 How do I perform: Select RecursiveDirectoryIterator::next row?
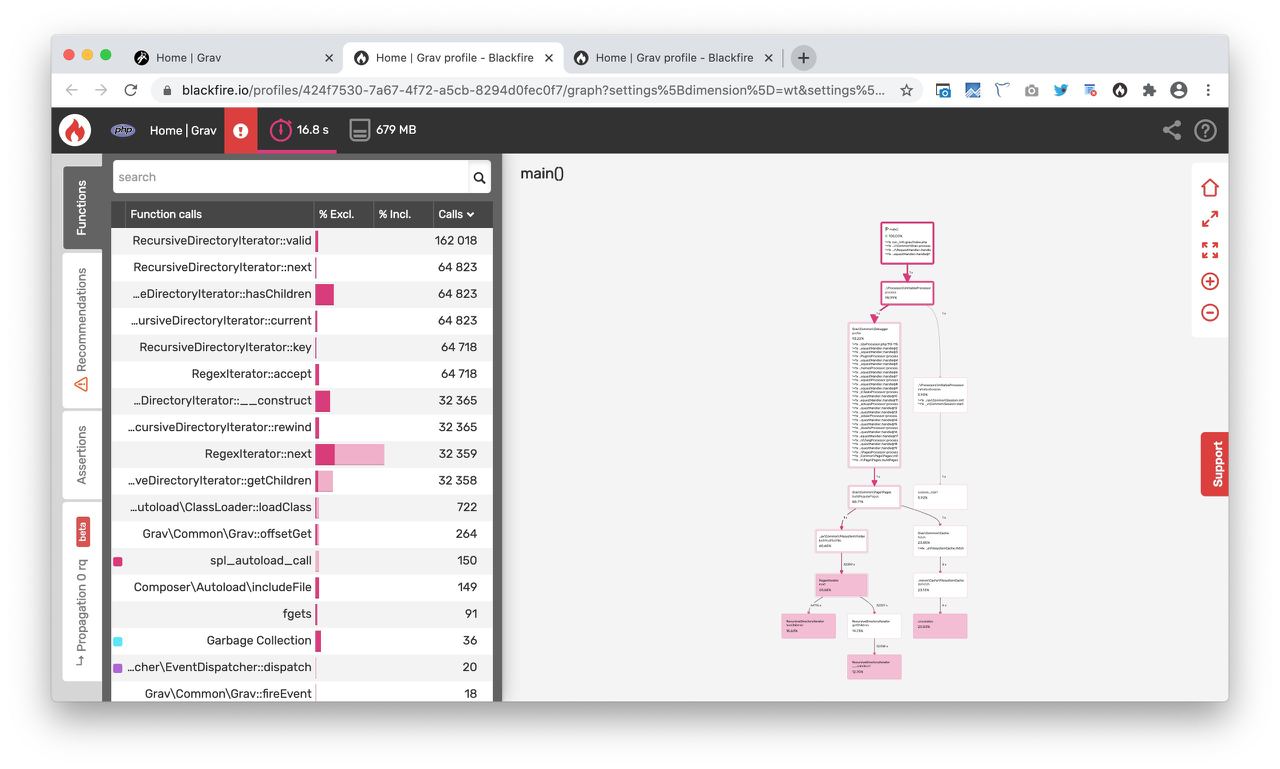pos(302,267)
